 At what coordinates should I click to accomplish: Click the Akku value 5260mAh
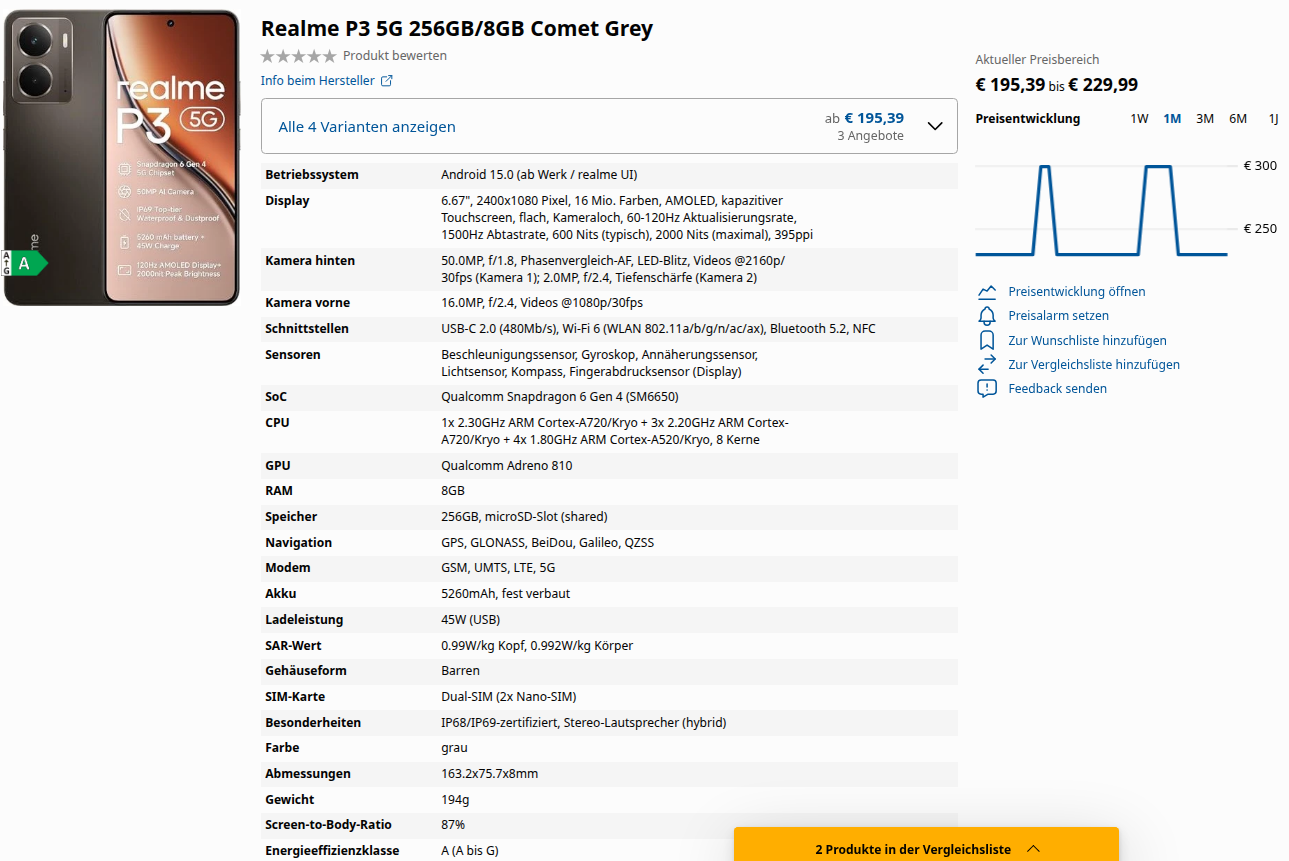[x=505, y=594]
